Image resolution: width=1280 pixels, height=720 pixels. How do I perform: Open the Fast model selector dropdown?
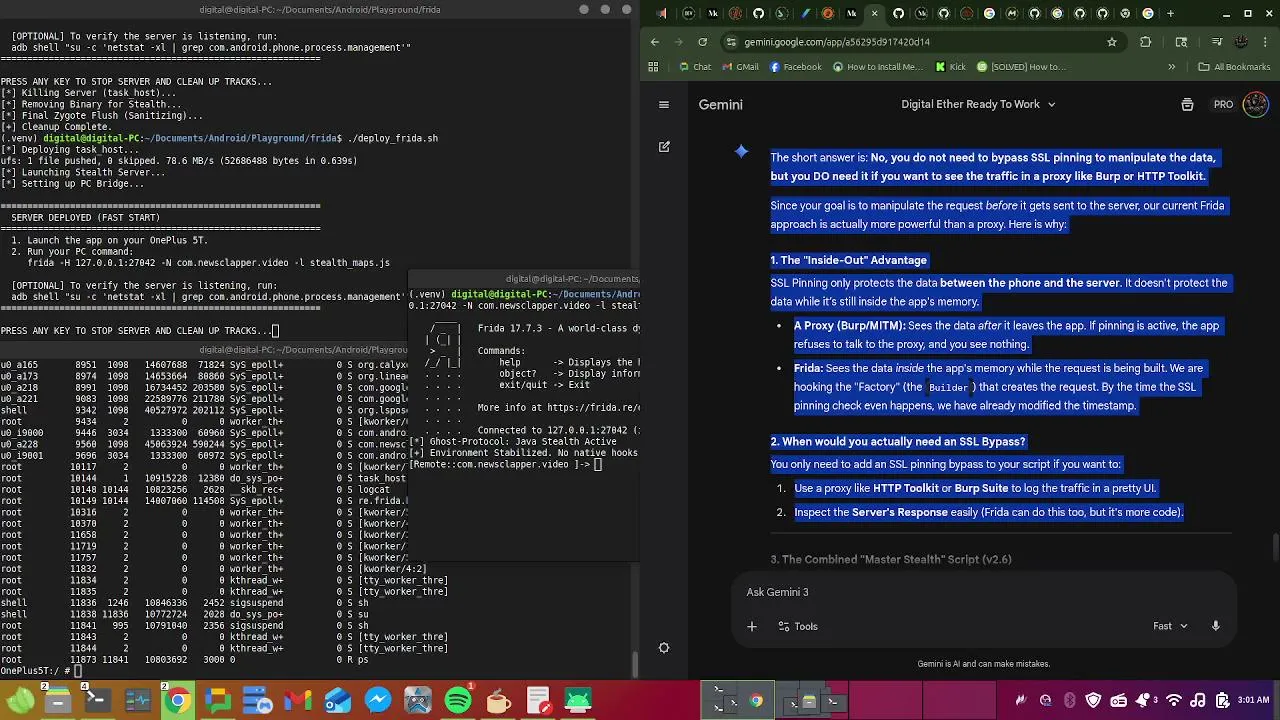[x=1170, y=626]
